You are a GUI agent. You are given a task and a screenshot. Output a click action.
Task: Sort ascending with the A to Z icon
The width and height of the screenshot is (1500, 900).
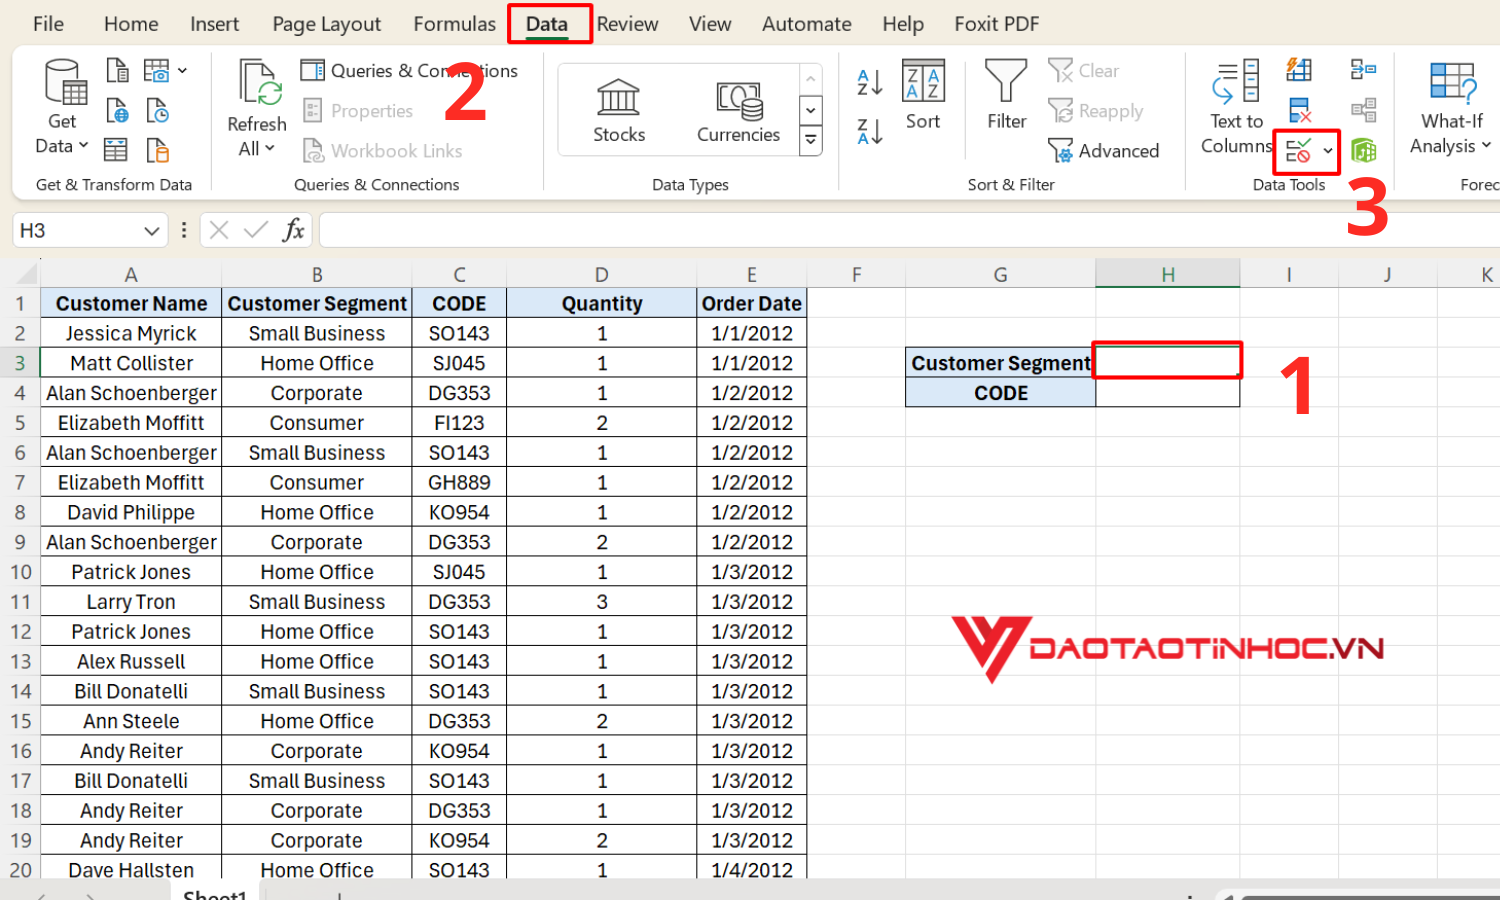tap(869, 83)
